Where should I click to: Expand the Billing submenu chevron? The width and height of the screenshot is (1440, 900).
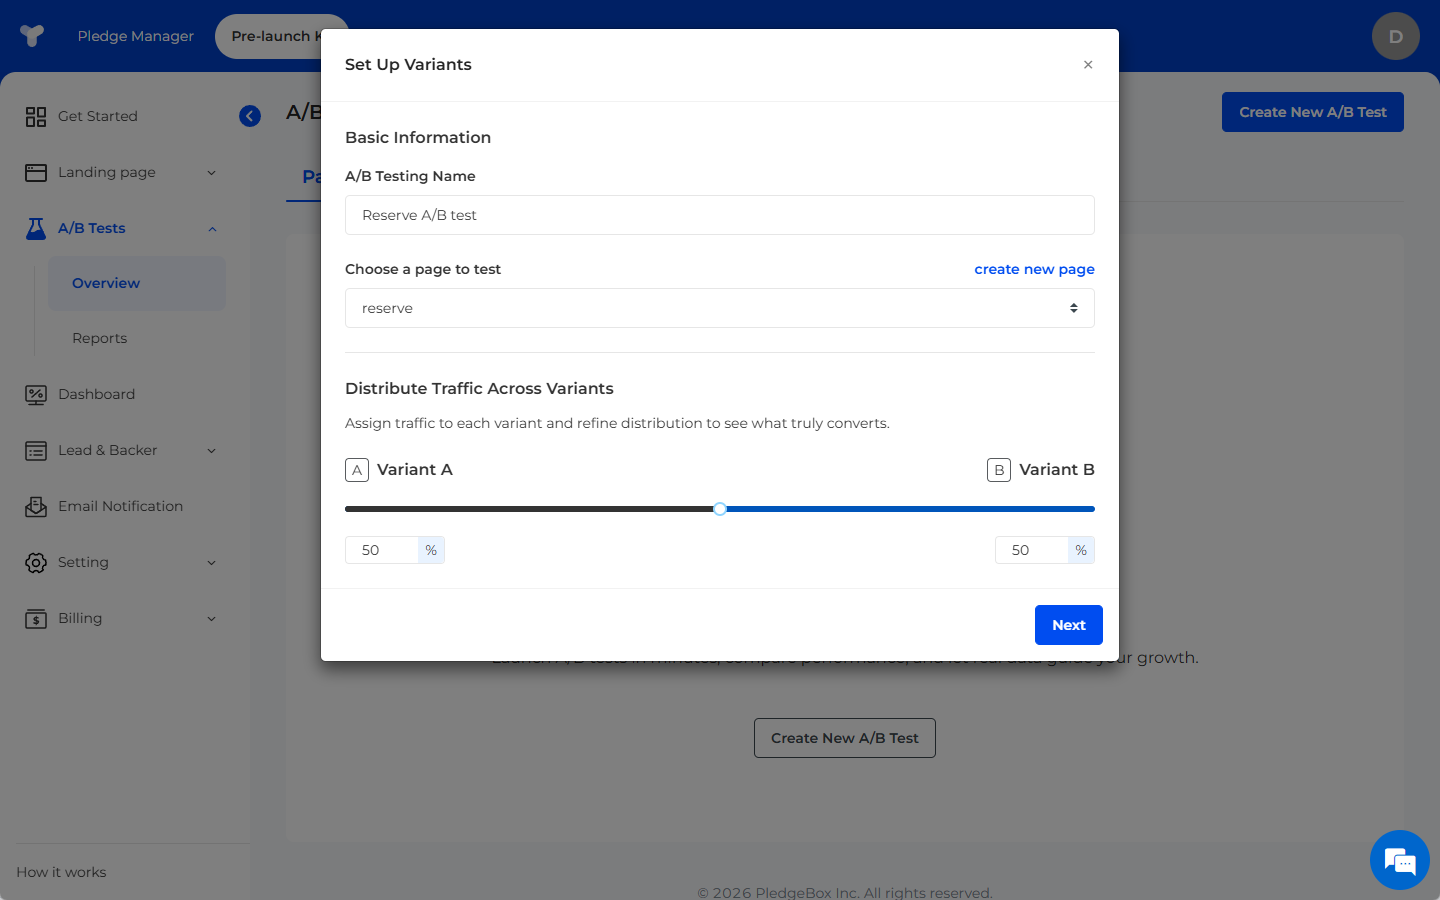coord(211,619)
